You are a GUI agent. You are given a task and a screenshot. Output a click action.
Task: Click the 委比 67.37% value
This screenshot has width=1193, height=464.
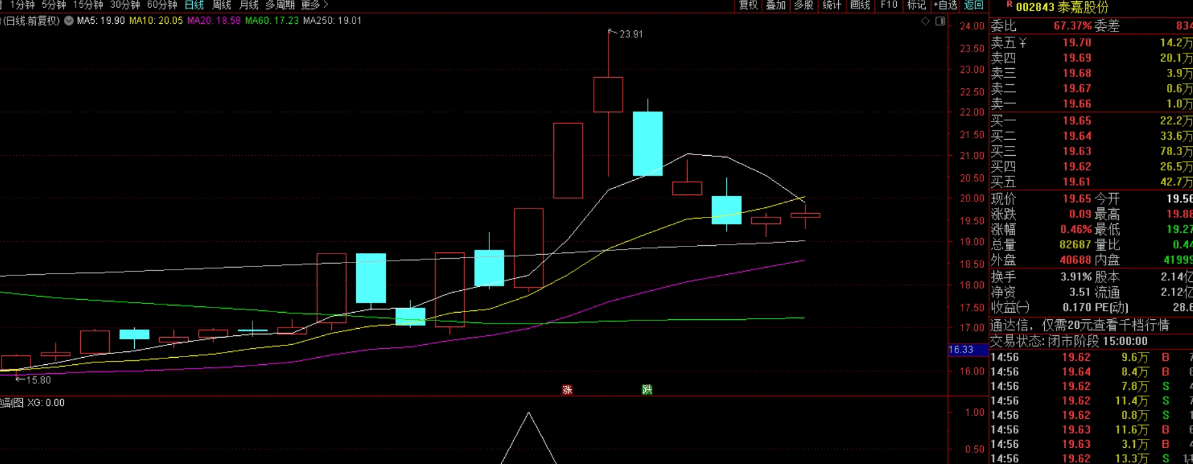click(x=1073, y=26)
